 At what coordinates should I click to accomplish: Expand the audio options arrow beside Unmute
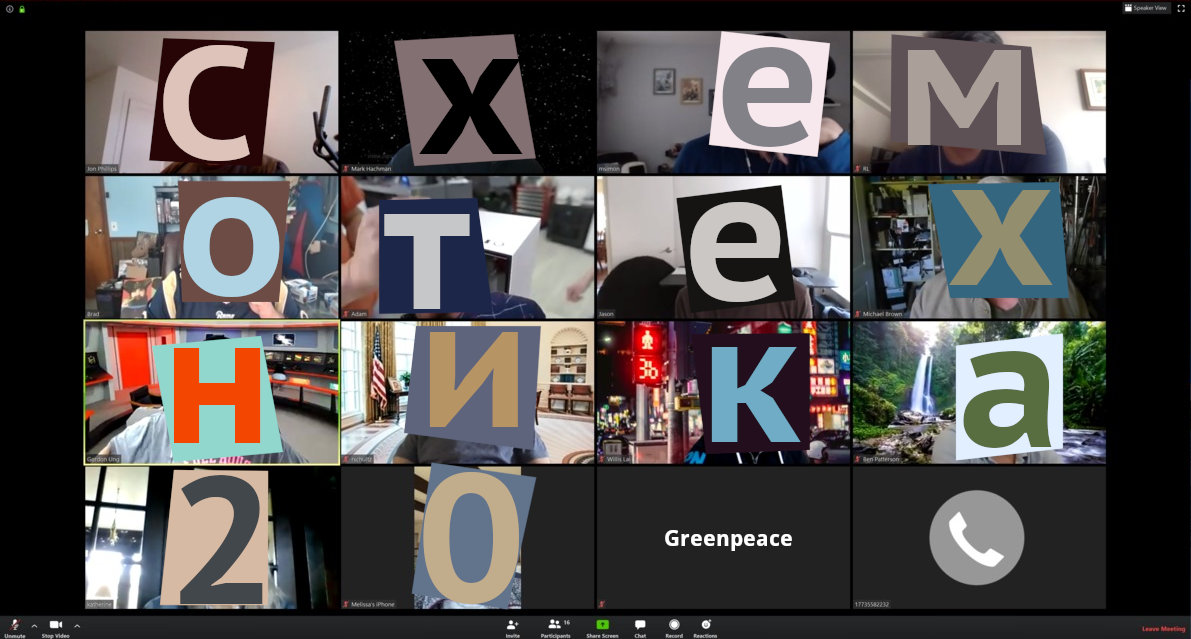[x=34, y=626]
